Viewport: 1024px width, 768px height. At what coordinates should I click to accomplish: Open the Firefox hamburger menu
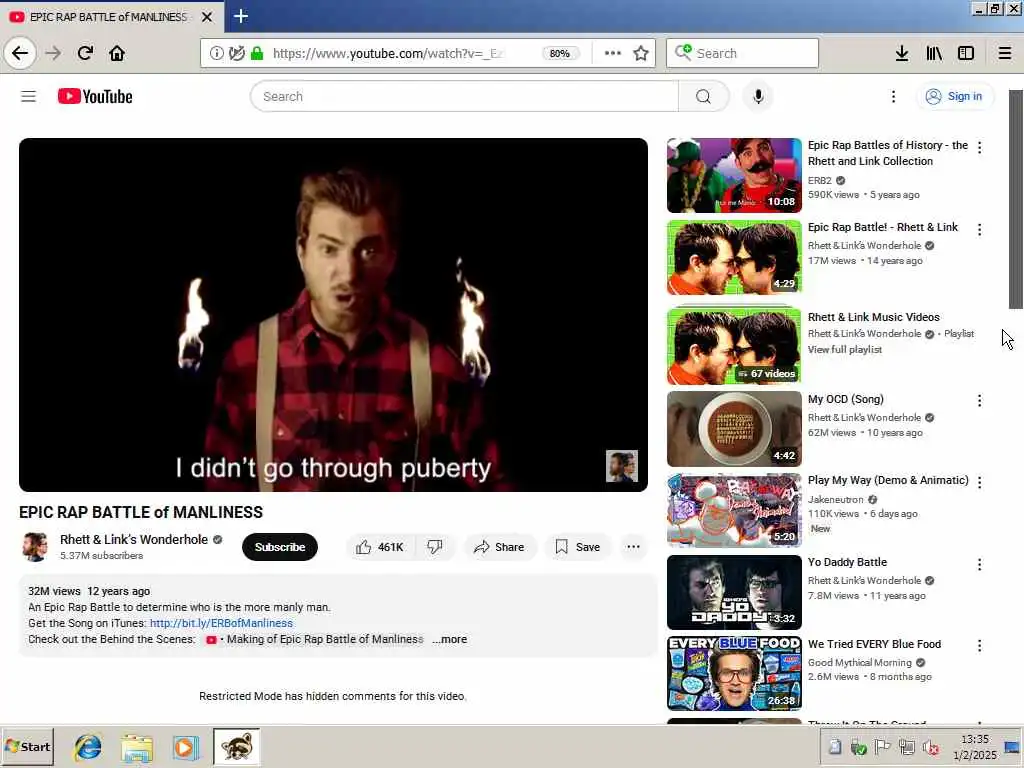tap(1005, 53)
